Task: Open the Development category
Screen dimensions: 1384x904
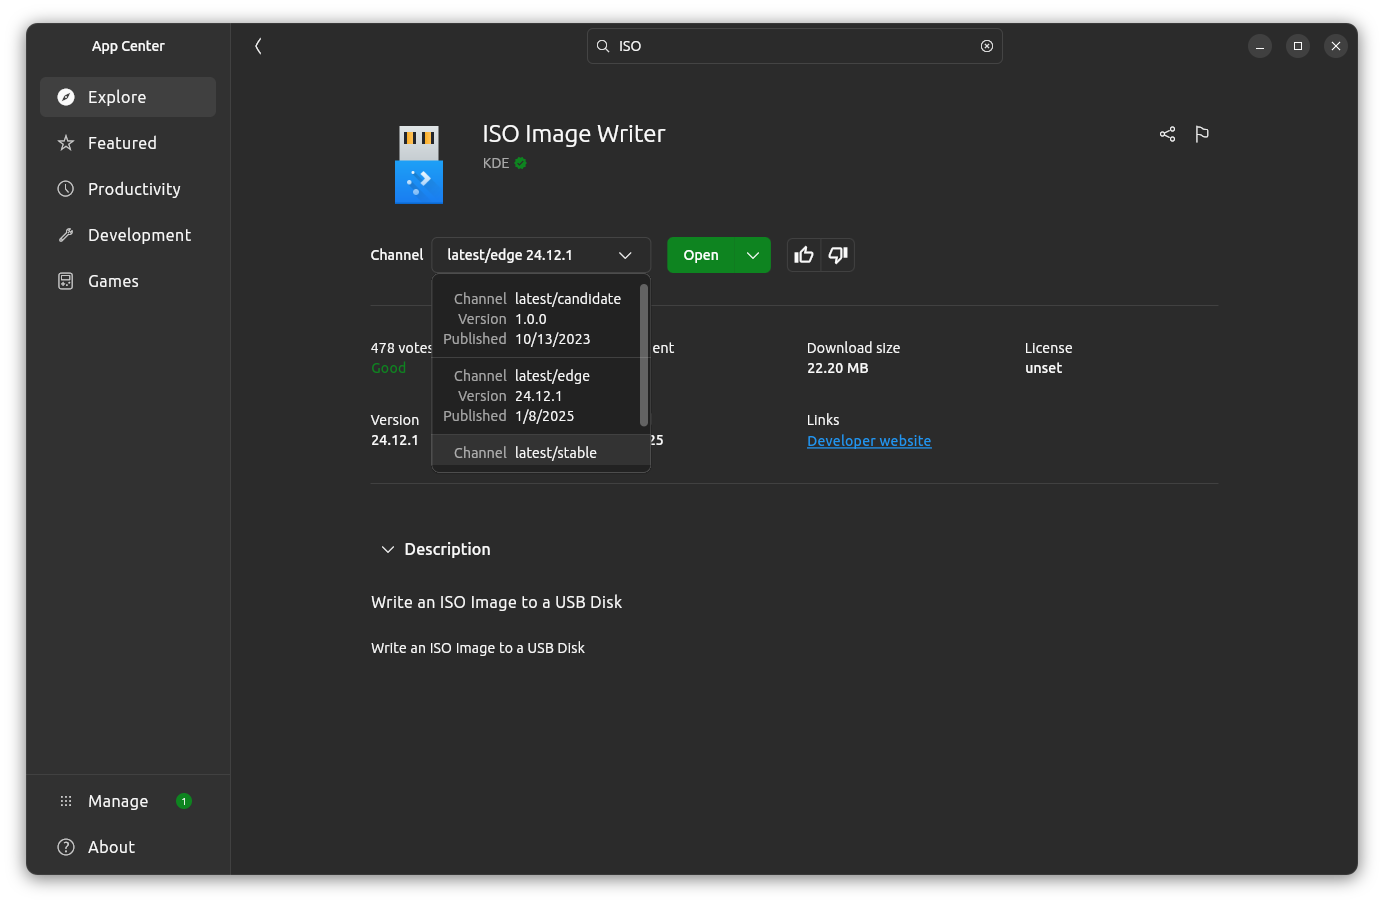Action: click(x=128, y=235)
